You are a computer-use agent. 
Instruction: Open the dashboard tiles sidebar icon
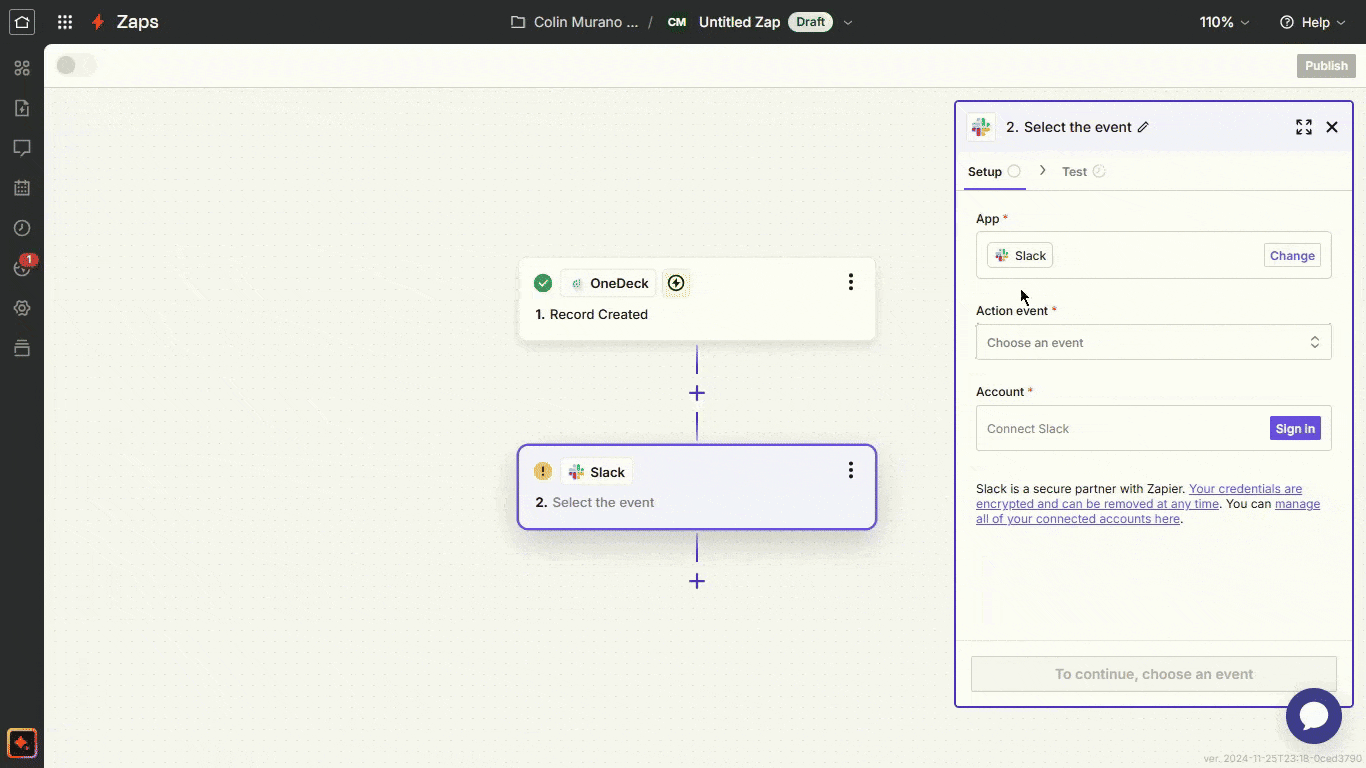22,68
